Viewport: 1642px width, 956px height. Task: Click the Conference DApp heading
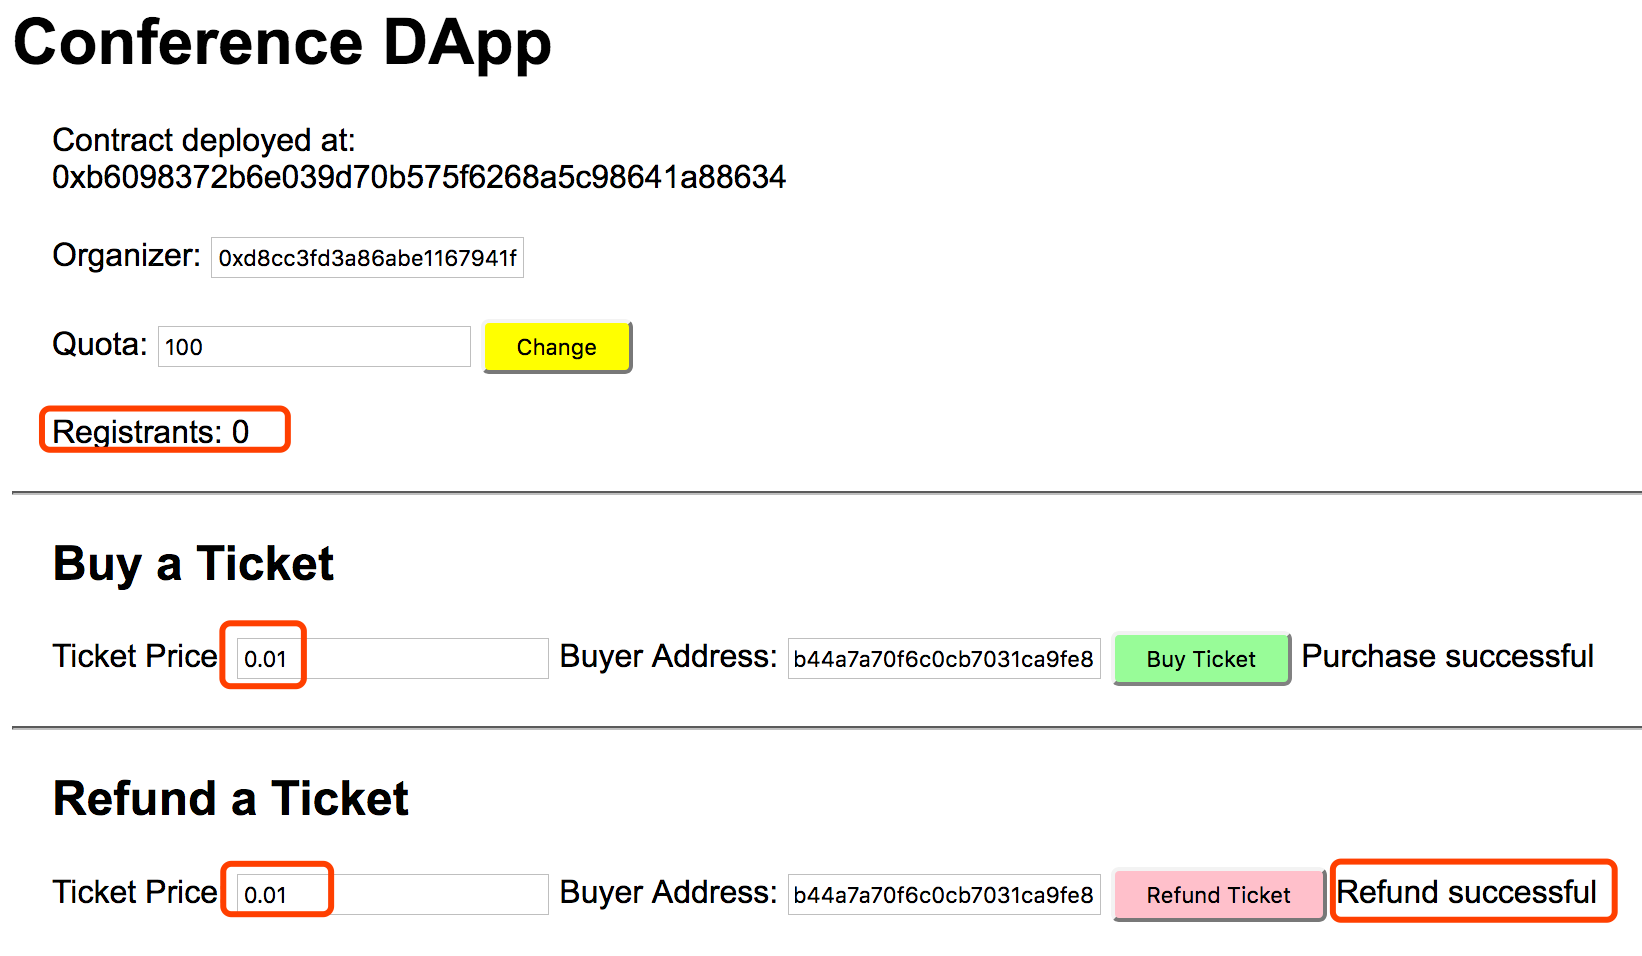282,43
